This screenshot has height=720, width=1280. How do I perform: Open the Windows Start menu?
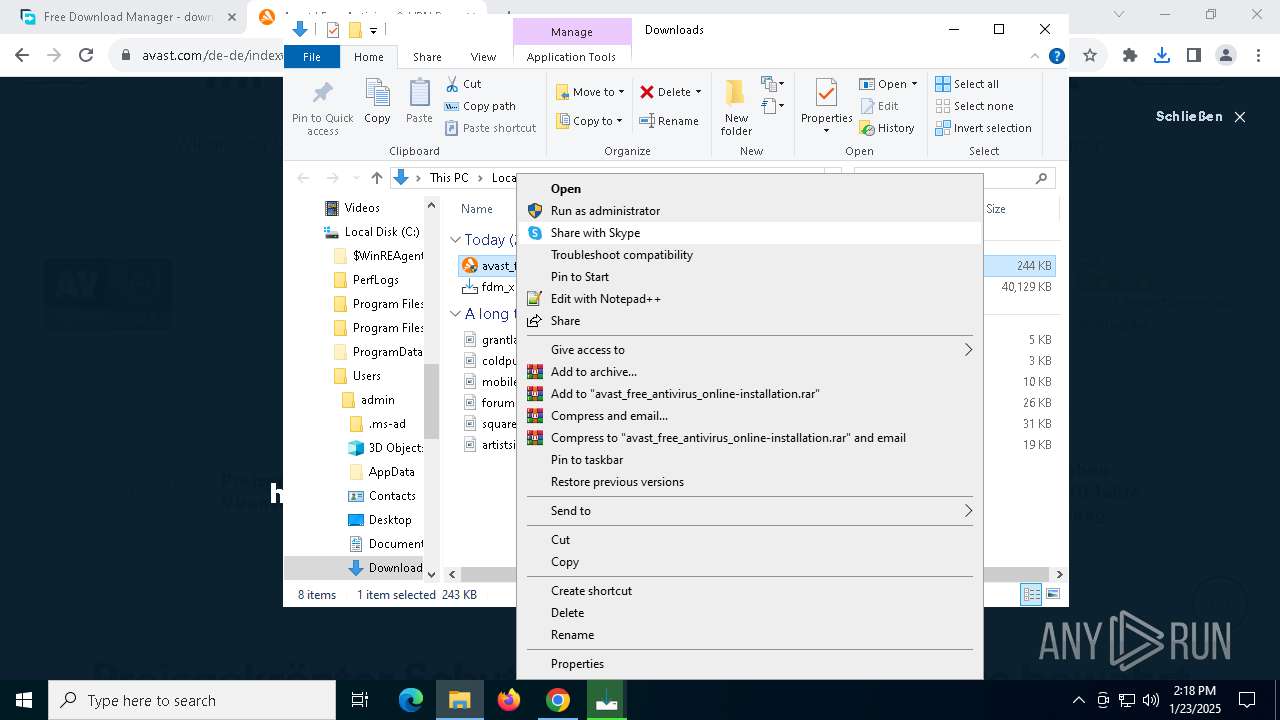tap(24, 700)
